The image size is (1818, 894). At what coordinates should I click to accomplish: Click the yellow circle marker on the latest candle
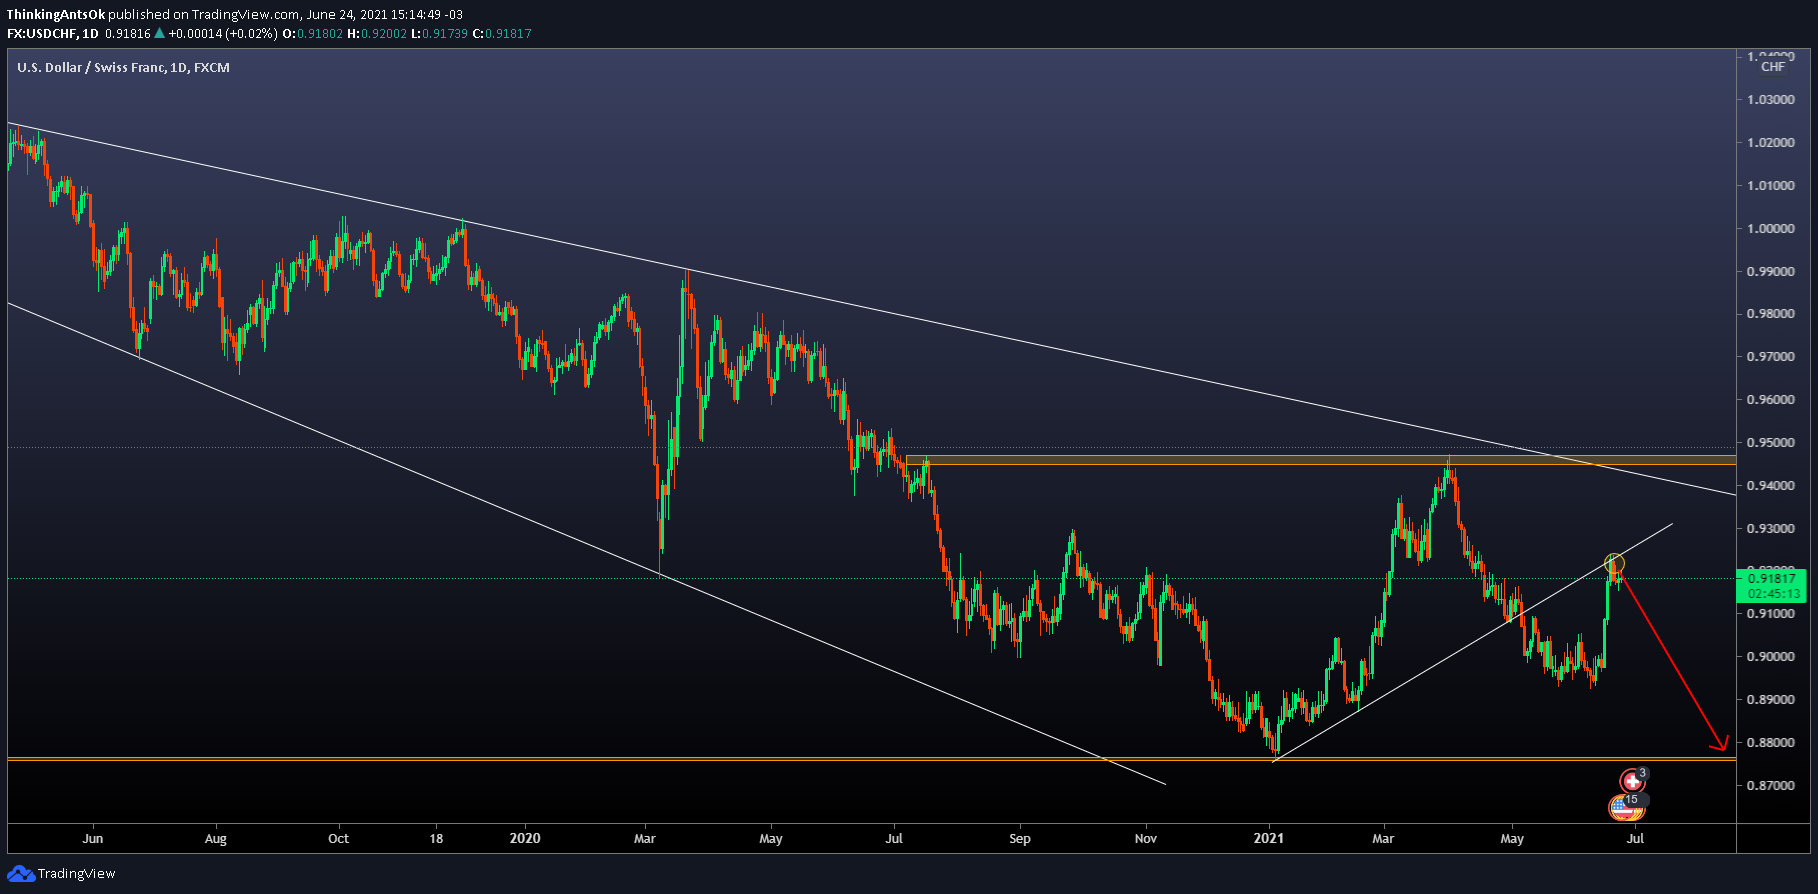coord(1614,564)
